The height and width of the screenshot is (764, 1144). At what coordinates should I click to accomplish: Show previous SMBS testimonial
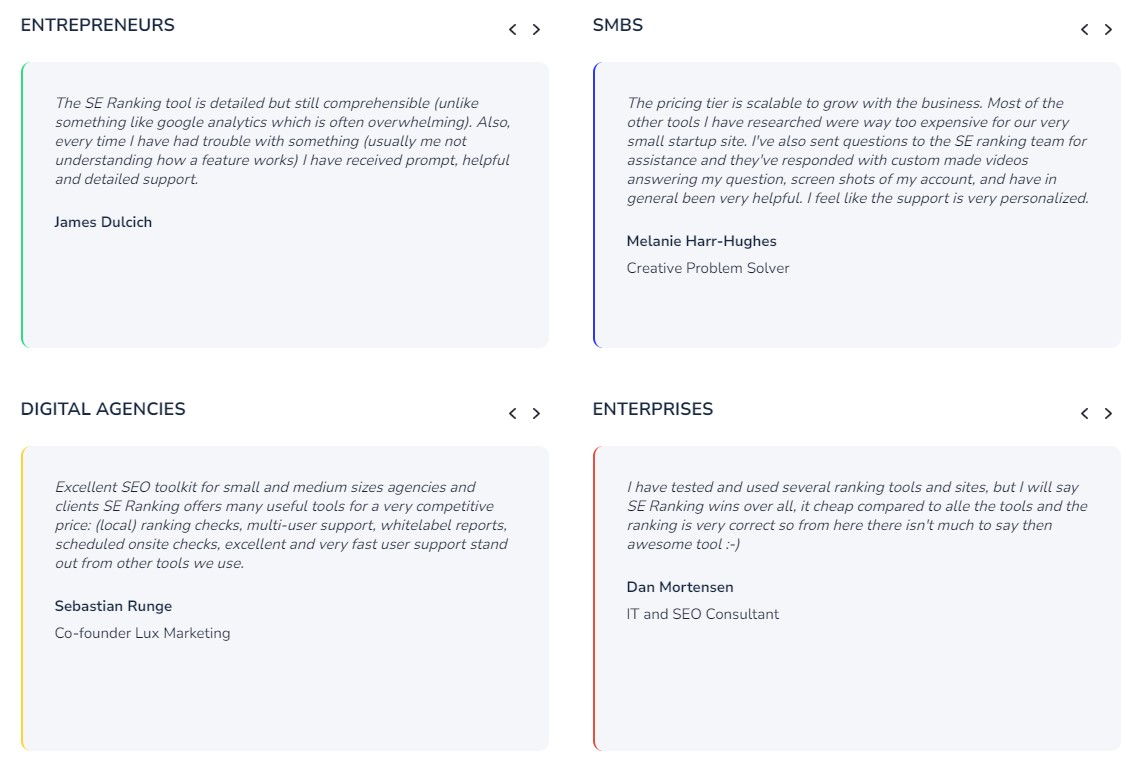1085,29
